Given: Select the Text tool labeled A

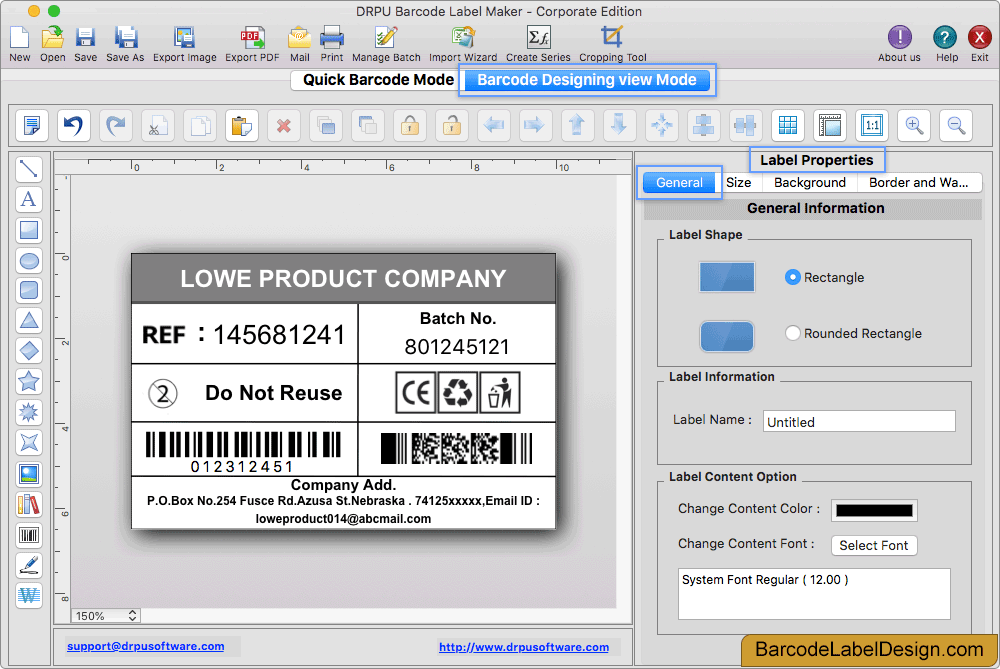Looking at the screenshot, I should pyautogui.click(x=29, y=199).
